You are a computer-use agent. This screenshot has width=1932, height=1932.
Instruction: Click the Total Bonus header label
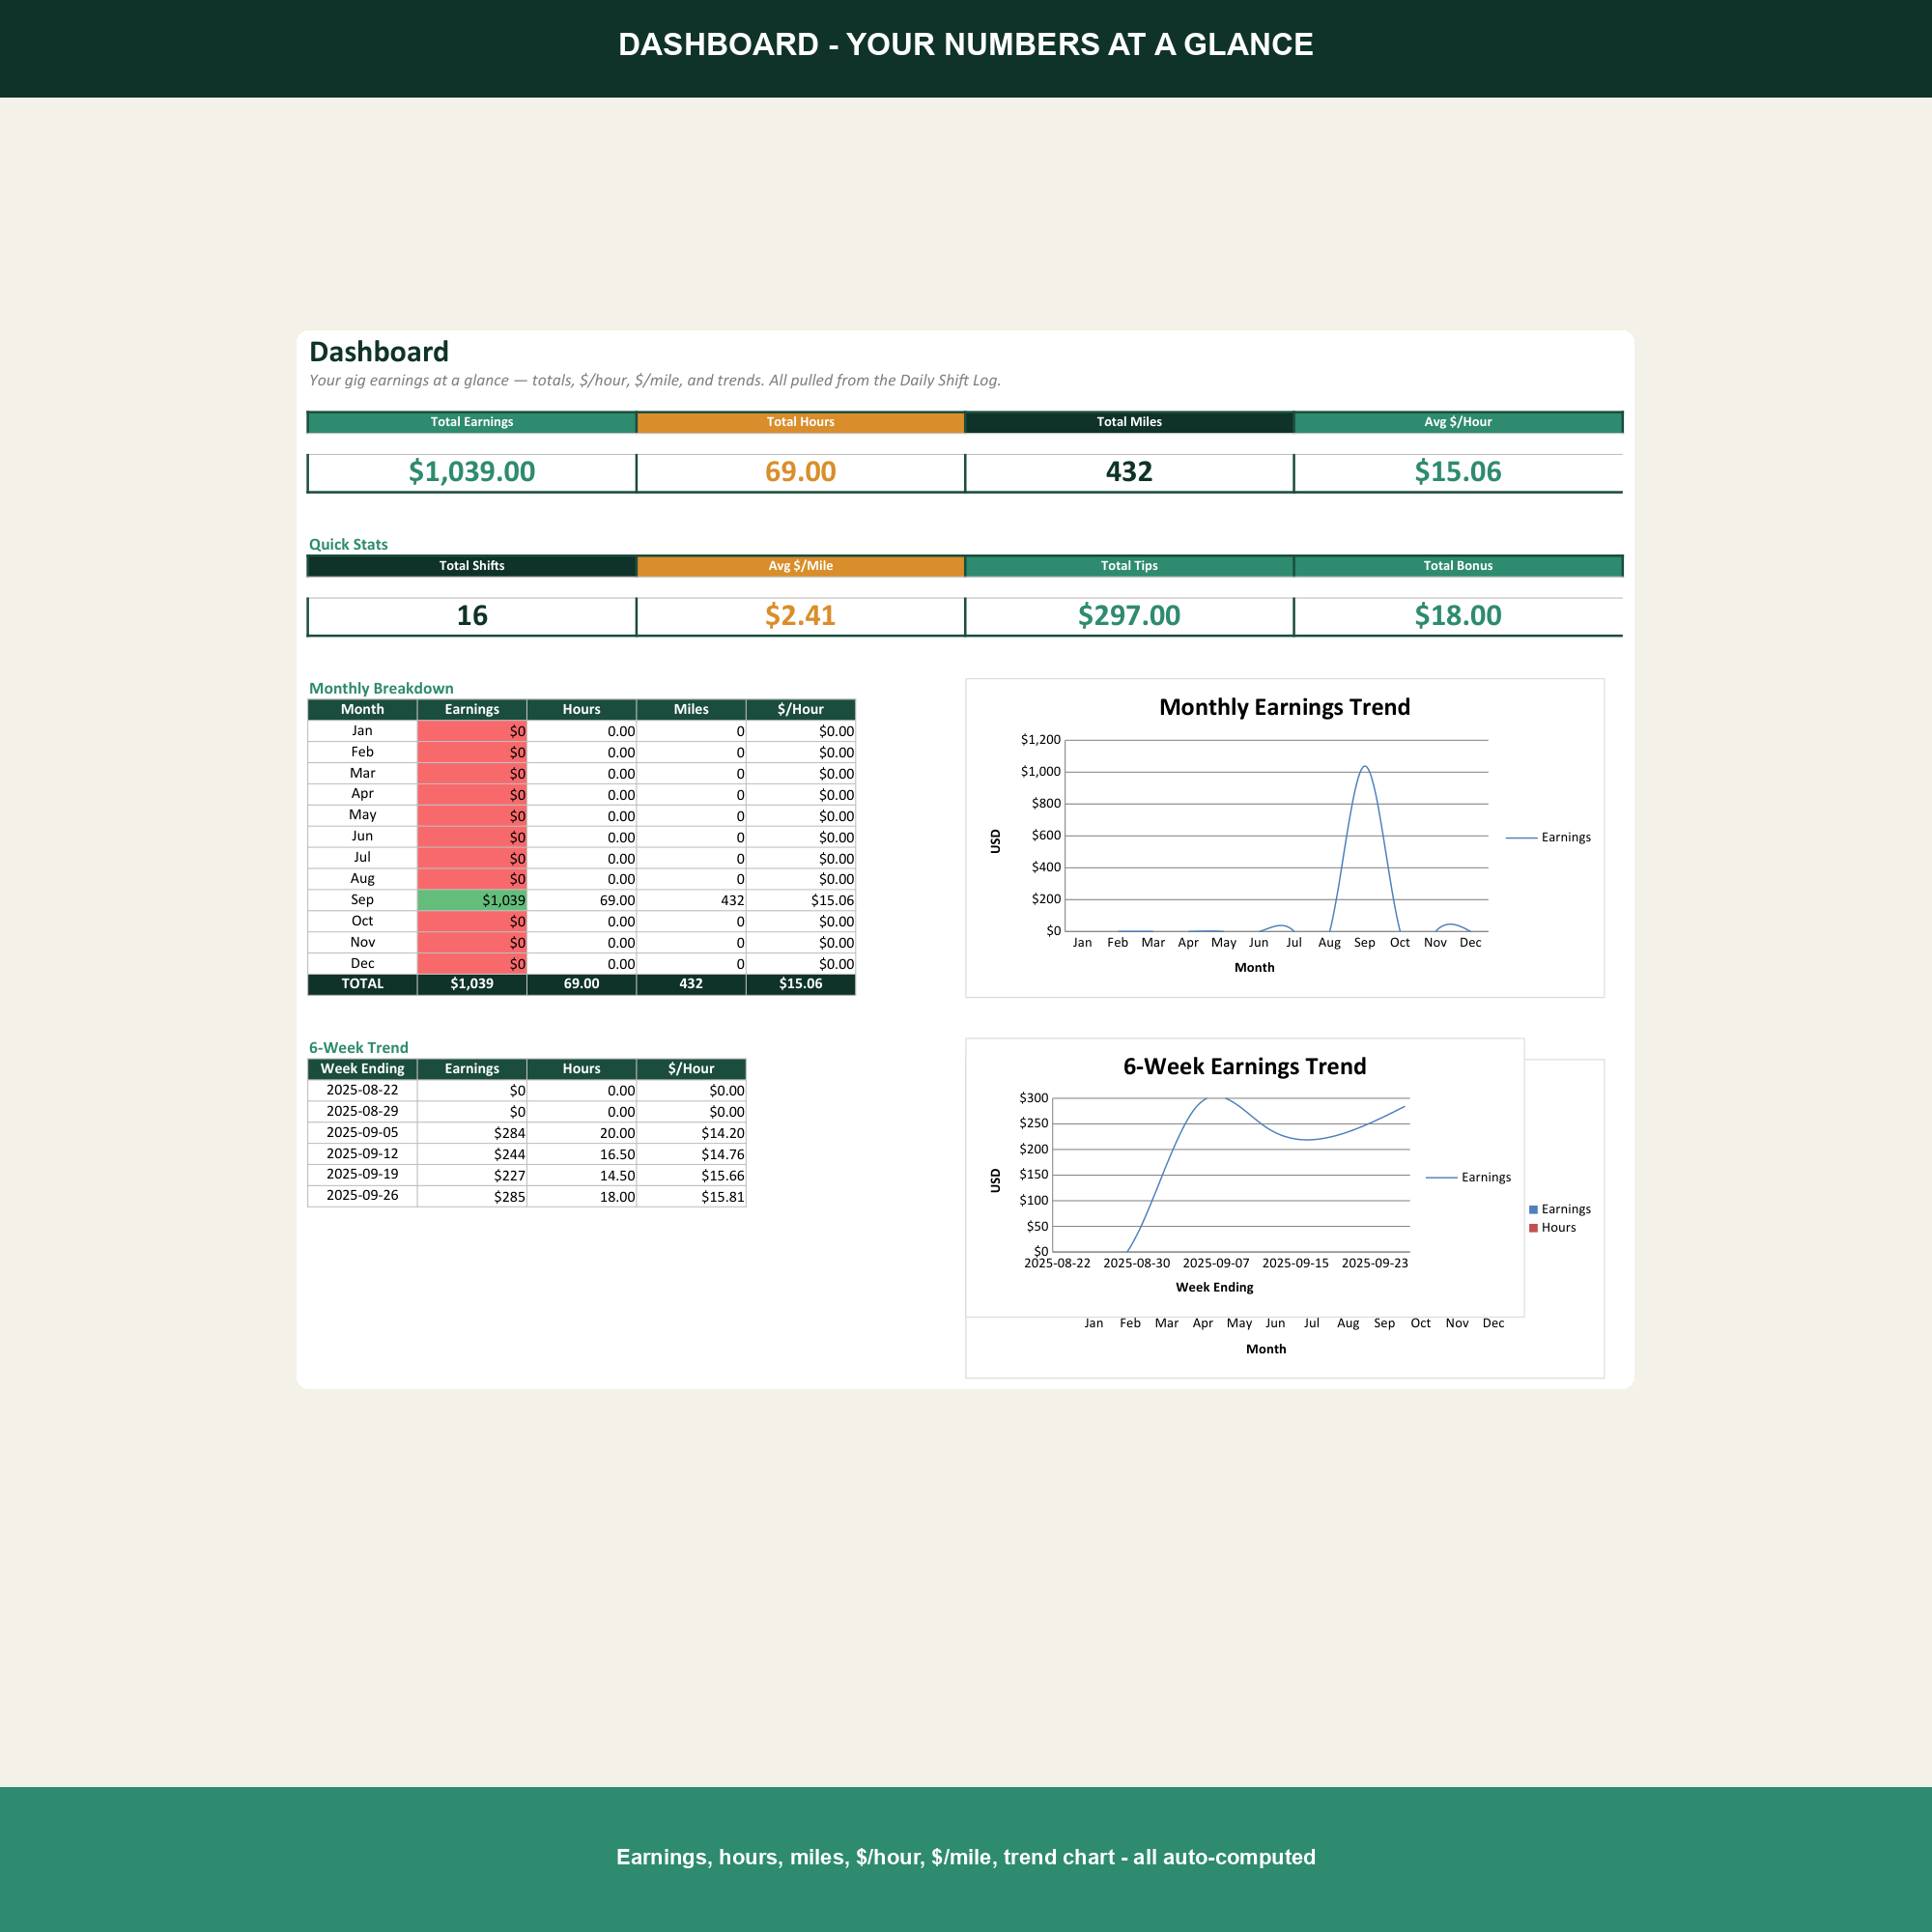click(1457, 566)
